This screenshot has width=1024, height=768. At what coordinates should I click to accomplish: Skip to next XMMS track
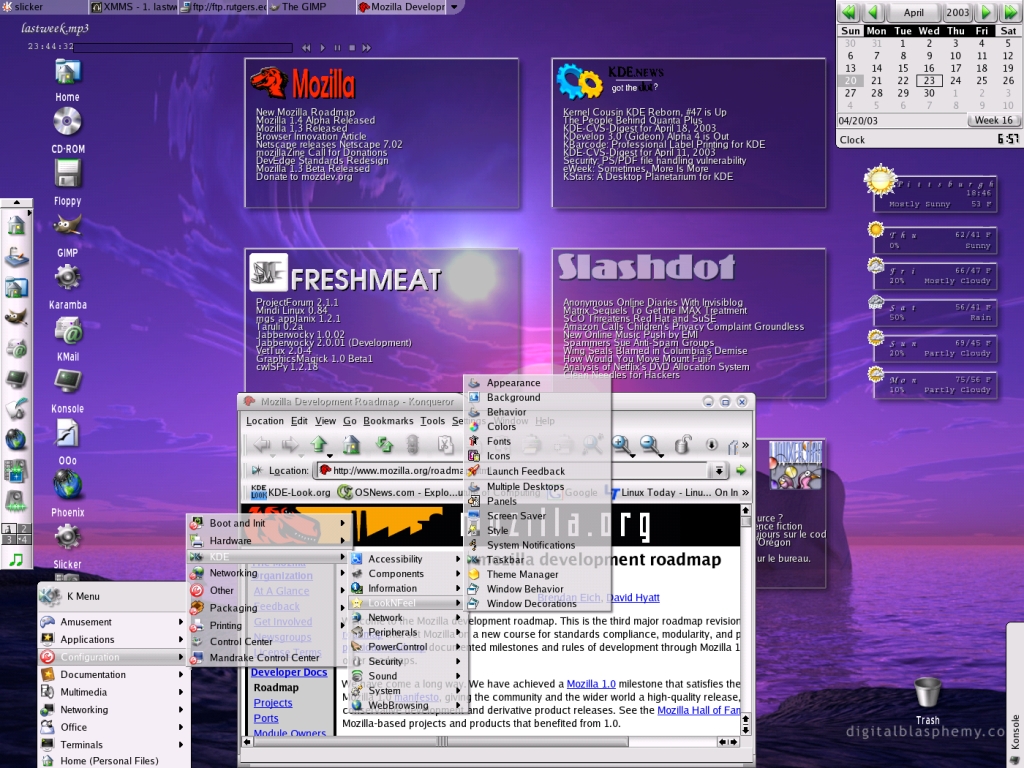[x=366, y=48]
